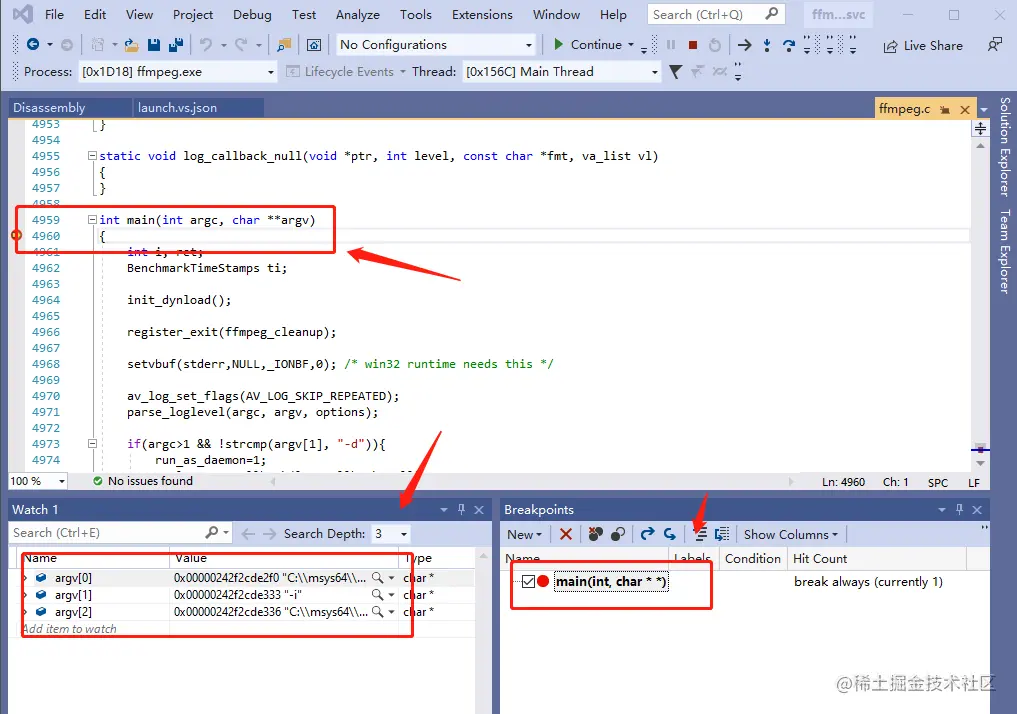Click the split editor icon above scrollbar

click(980, 128)
